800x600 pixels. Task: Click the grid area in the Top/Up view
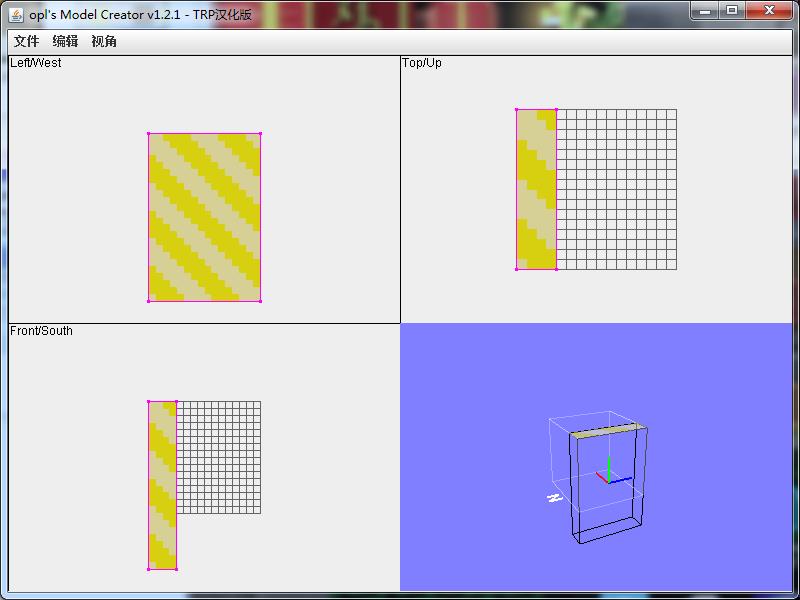coord(616,189)
